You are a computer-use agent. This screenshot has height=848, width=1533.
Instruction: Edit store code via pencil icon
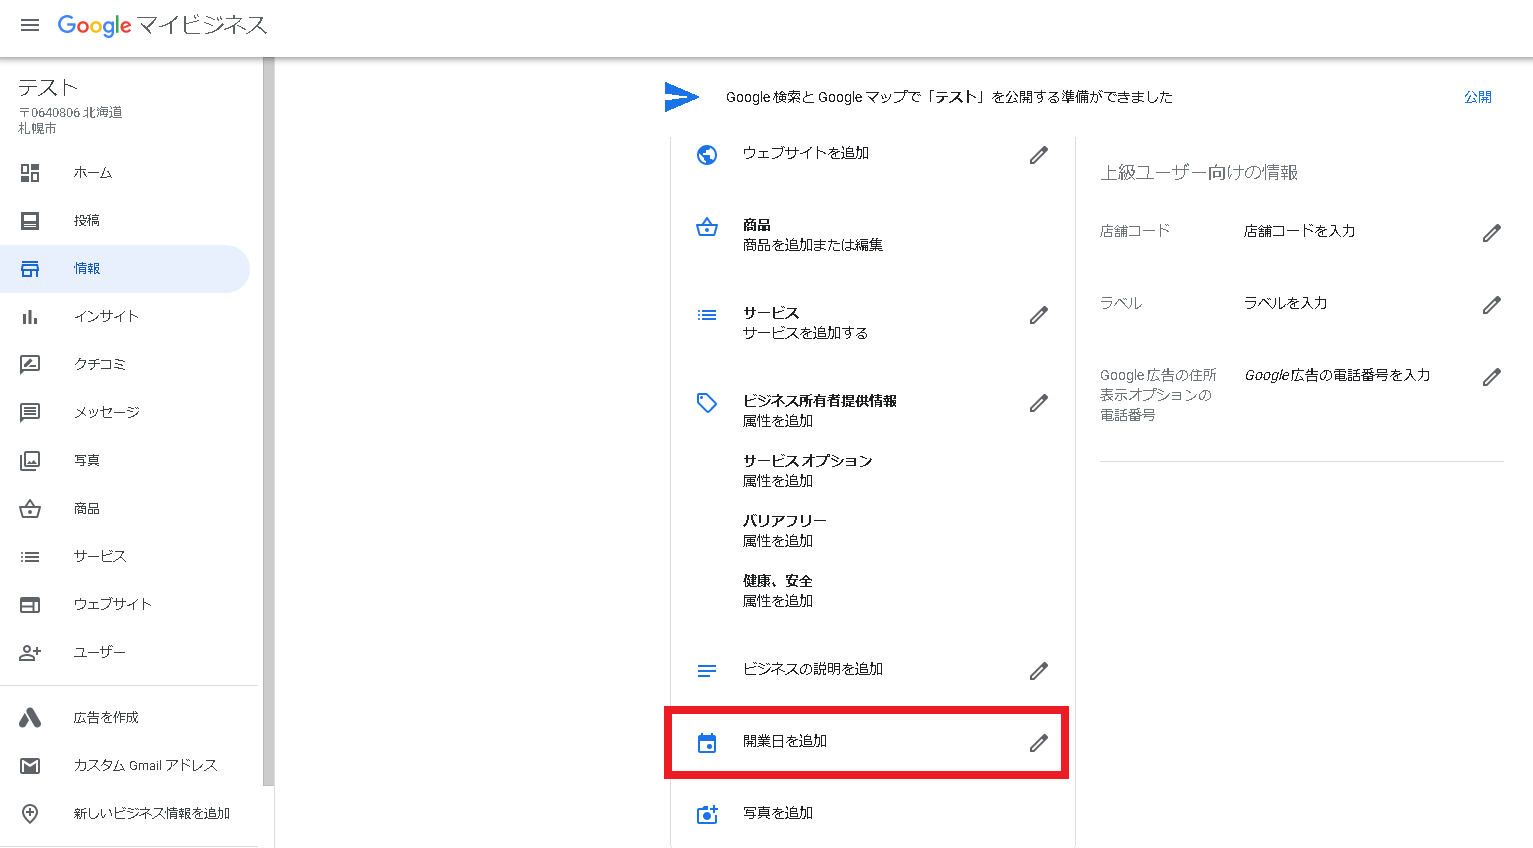1492,233
